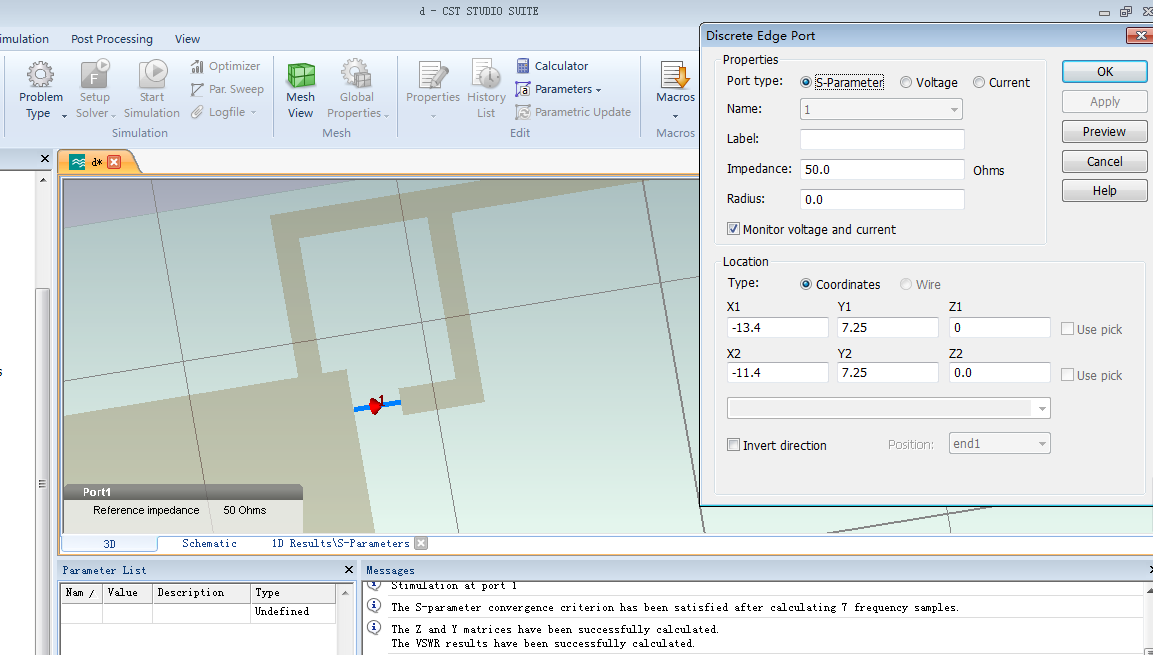The width and height of the screenshot is (1153, 655).
Task: Open the View ribbon tab
Action: pos(188,39)
